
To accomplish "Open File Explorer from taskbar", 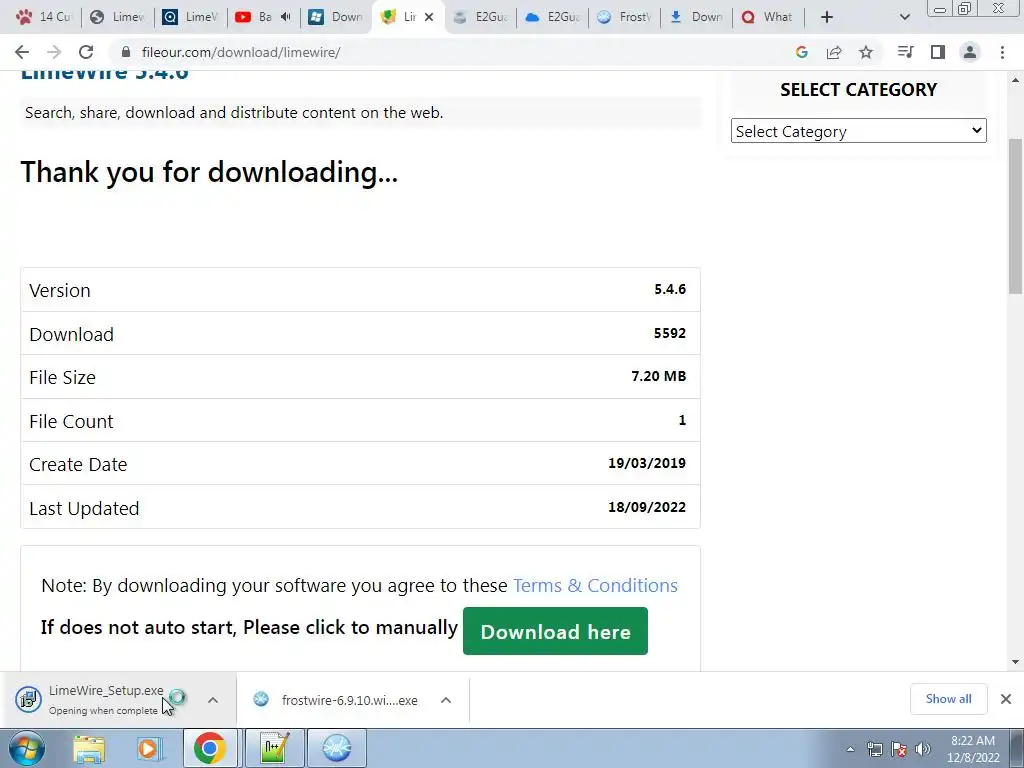I will click(89, 748).
